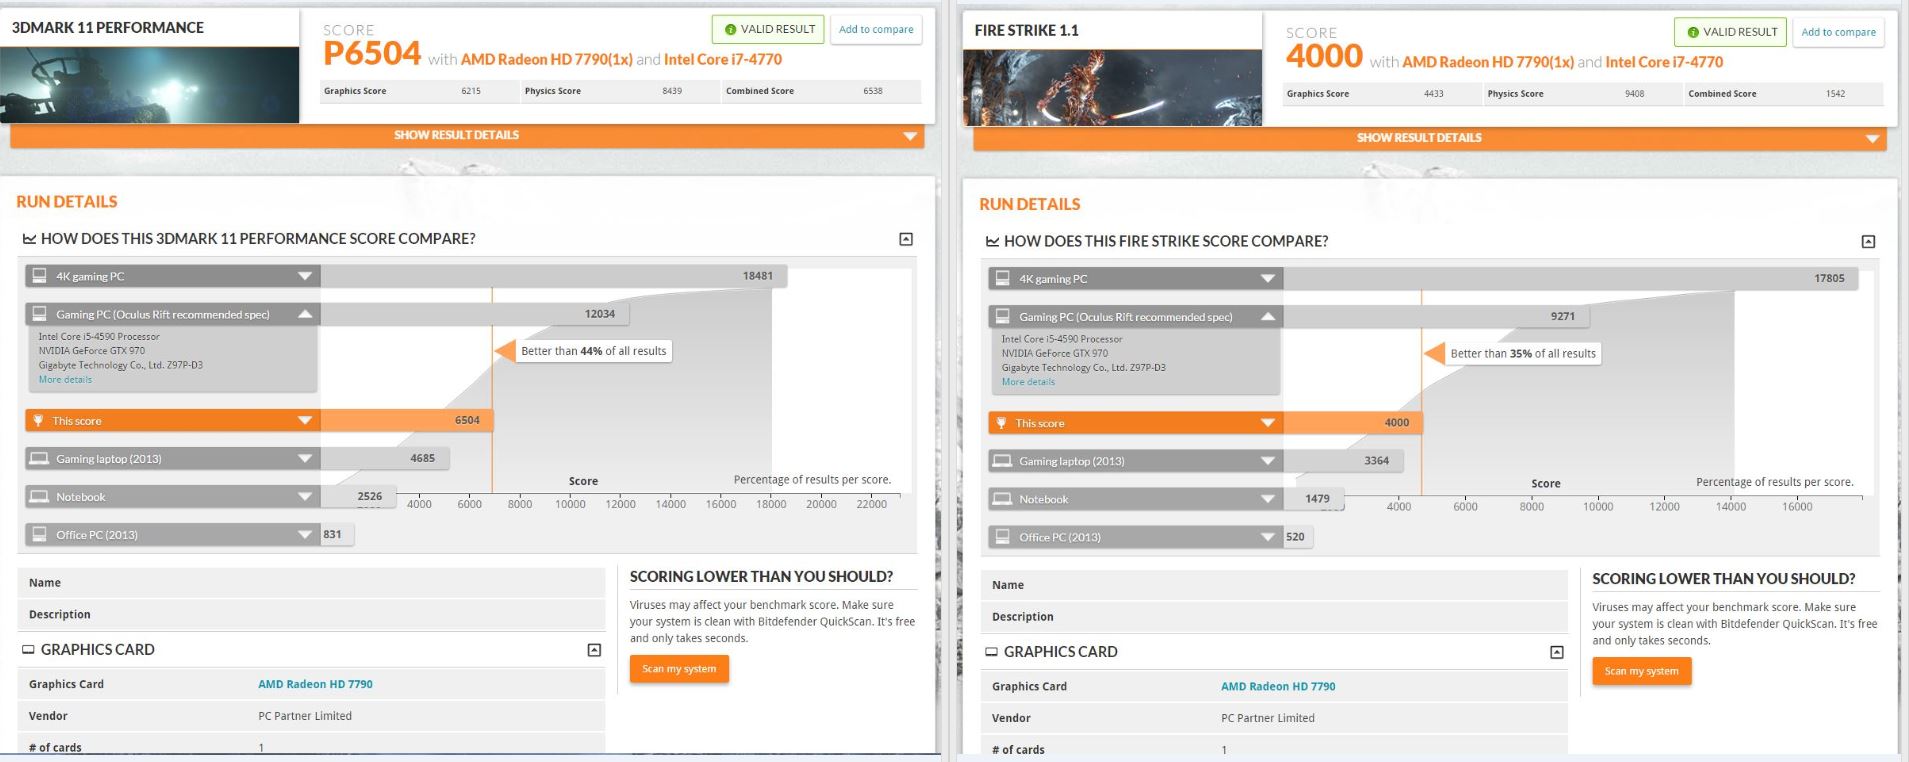Open Show Result Details bar under P6504 score
The width and height of the screenshot is (1909, 762).
point(457,135)
